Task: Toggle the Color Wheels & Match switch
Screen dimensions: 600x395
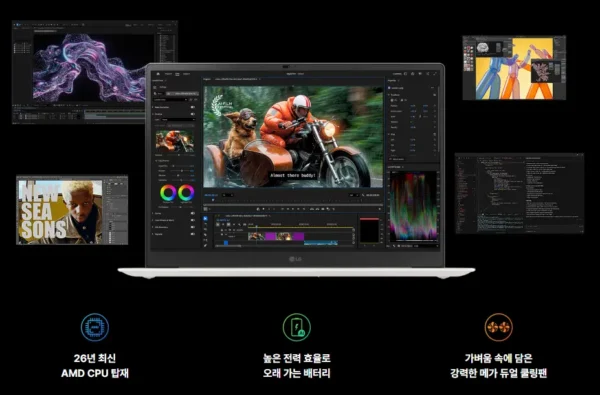Action: point(192,220)
